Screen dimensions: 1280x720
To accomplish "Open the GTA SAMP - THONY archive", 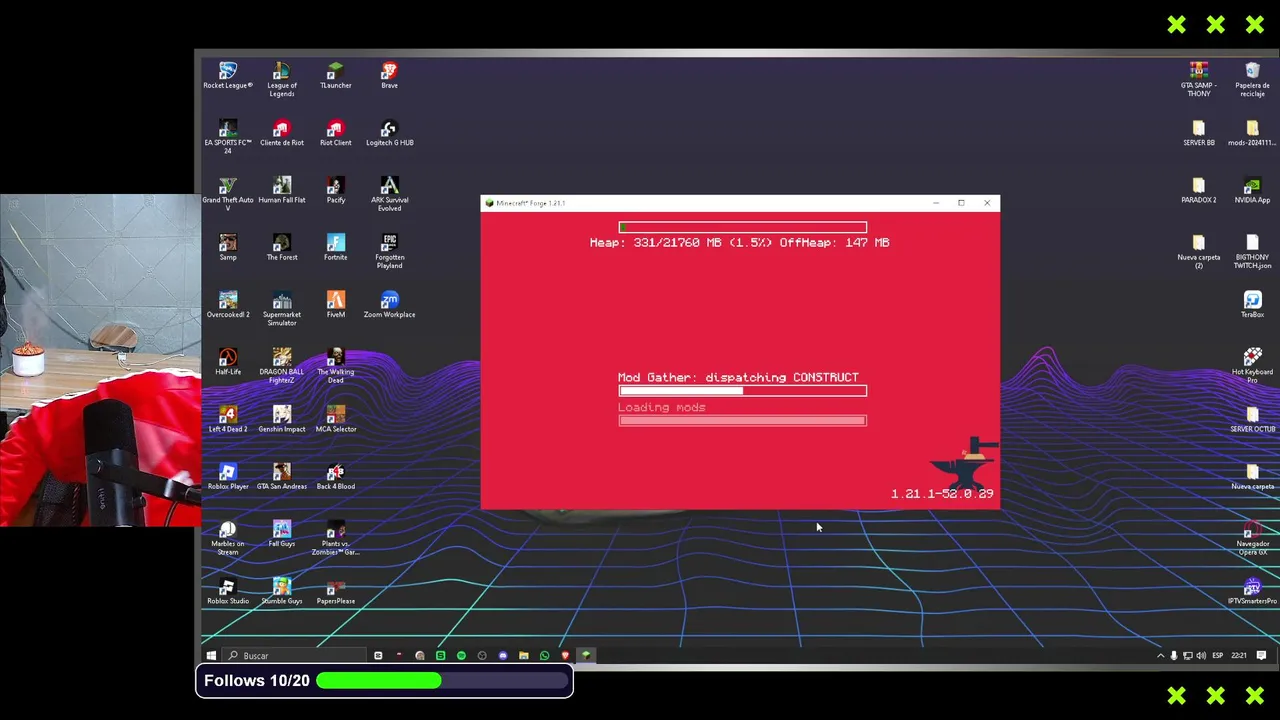I will click(1199, 79).
